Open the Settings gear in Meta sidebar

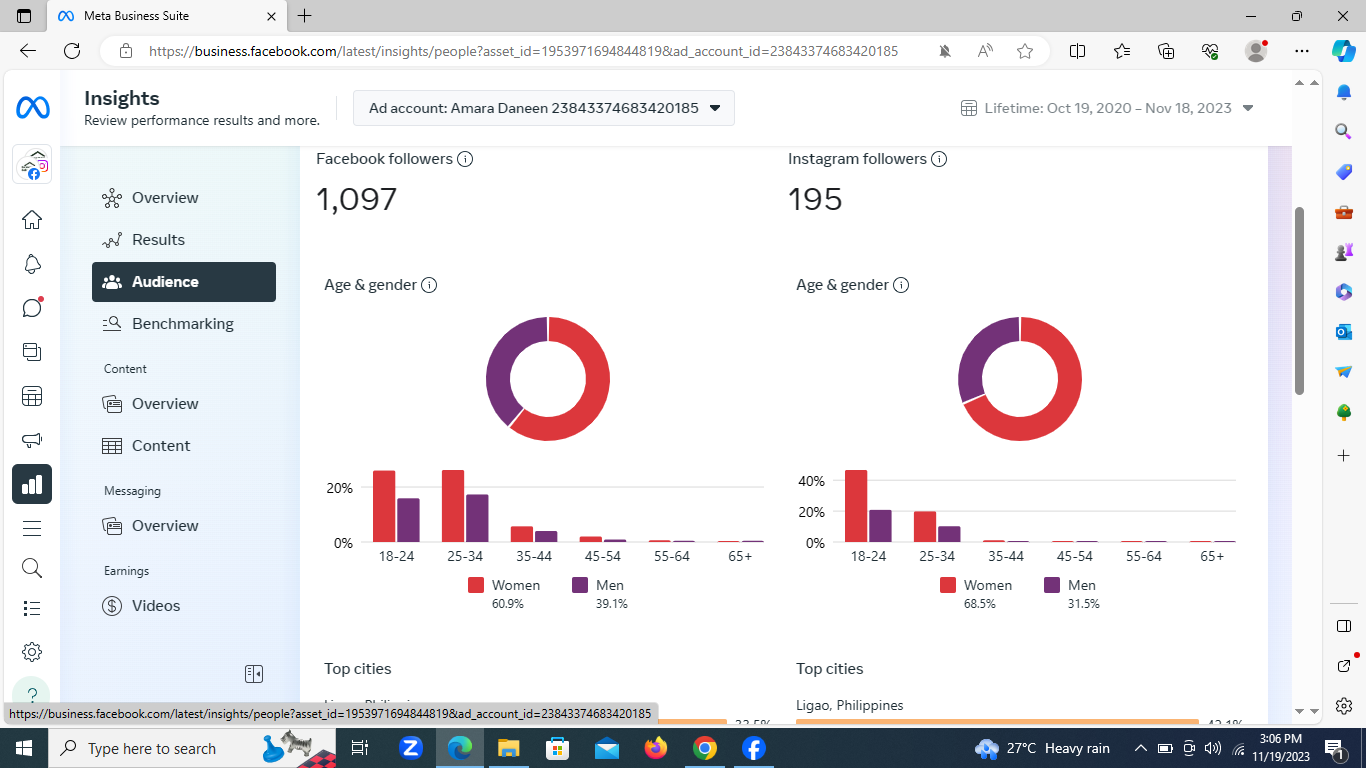coord(32,652)
